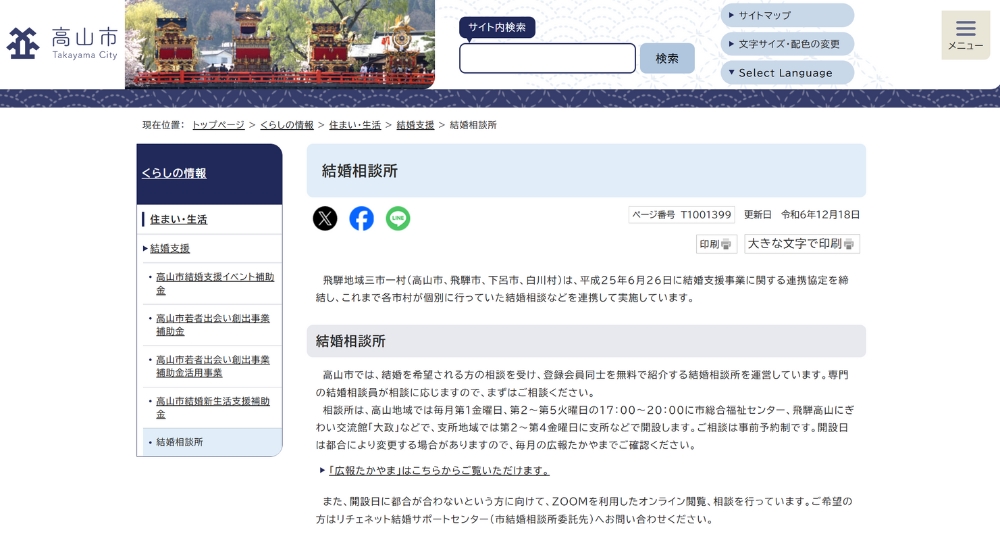Open くらしの情報 breadcrumb link
Viewport: 1000px width, 540px height.
pos(287,125)
